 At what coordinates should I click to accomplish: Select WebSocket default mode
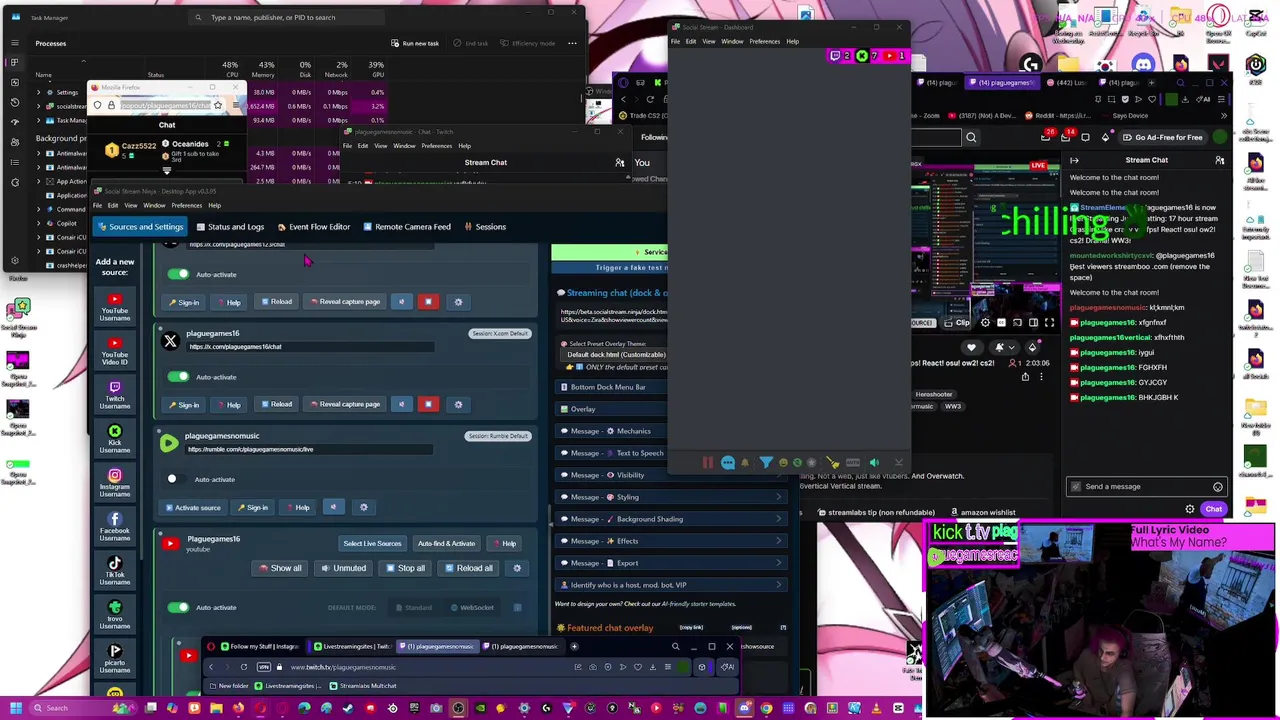pos(472,607)
